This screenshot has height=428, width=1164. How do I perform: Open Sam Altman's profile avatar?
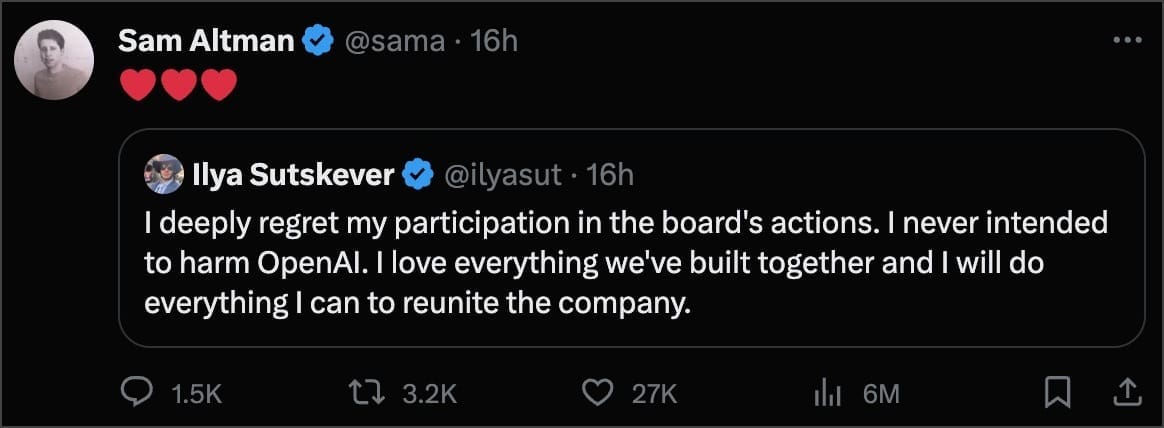click(x=54, y=60)
